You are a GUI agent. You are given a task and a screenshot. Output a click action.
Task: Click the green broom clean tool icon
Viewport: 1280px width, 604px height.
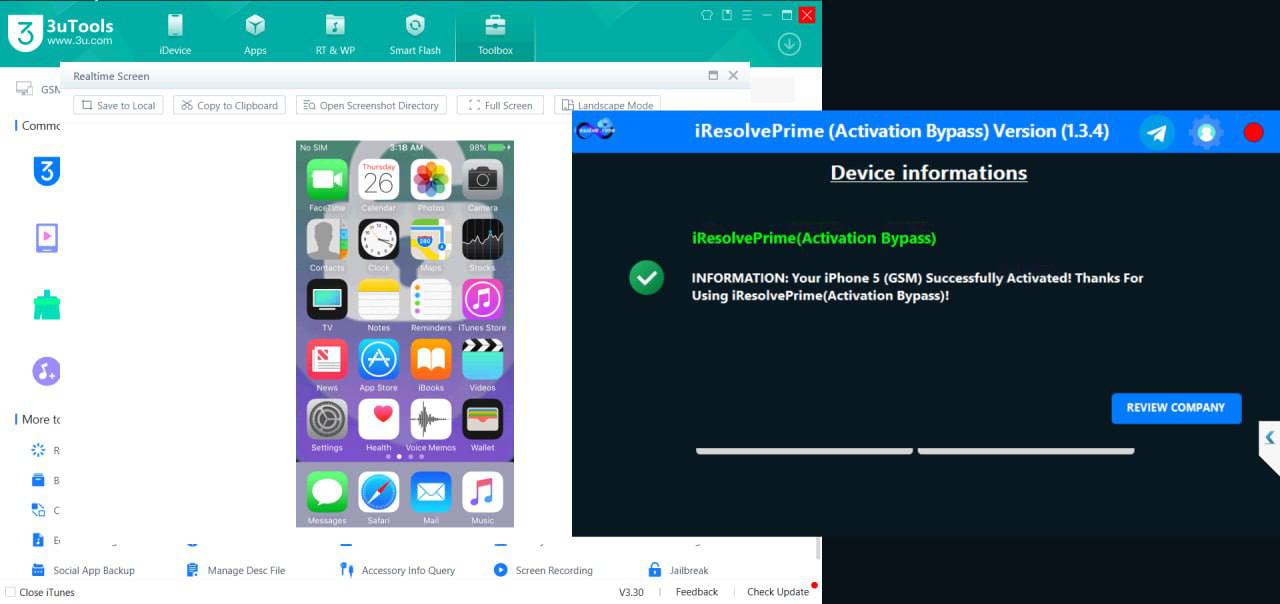pyautogui.click(x=46, y=305)
